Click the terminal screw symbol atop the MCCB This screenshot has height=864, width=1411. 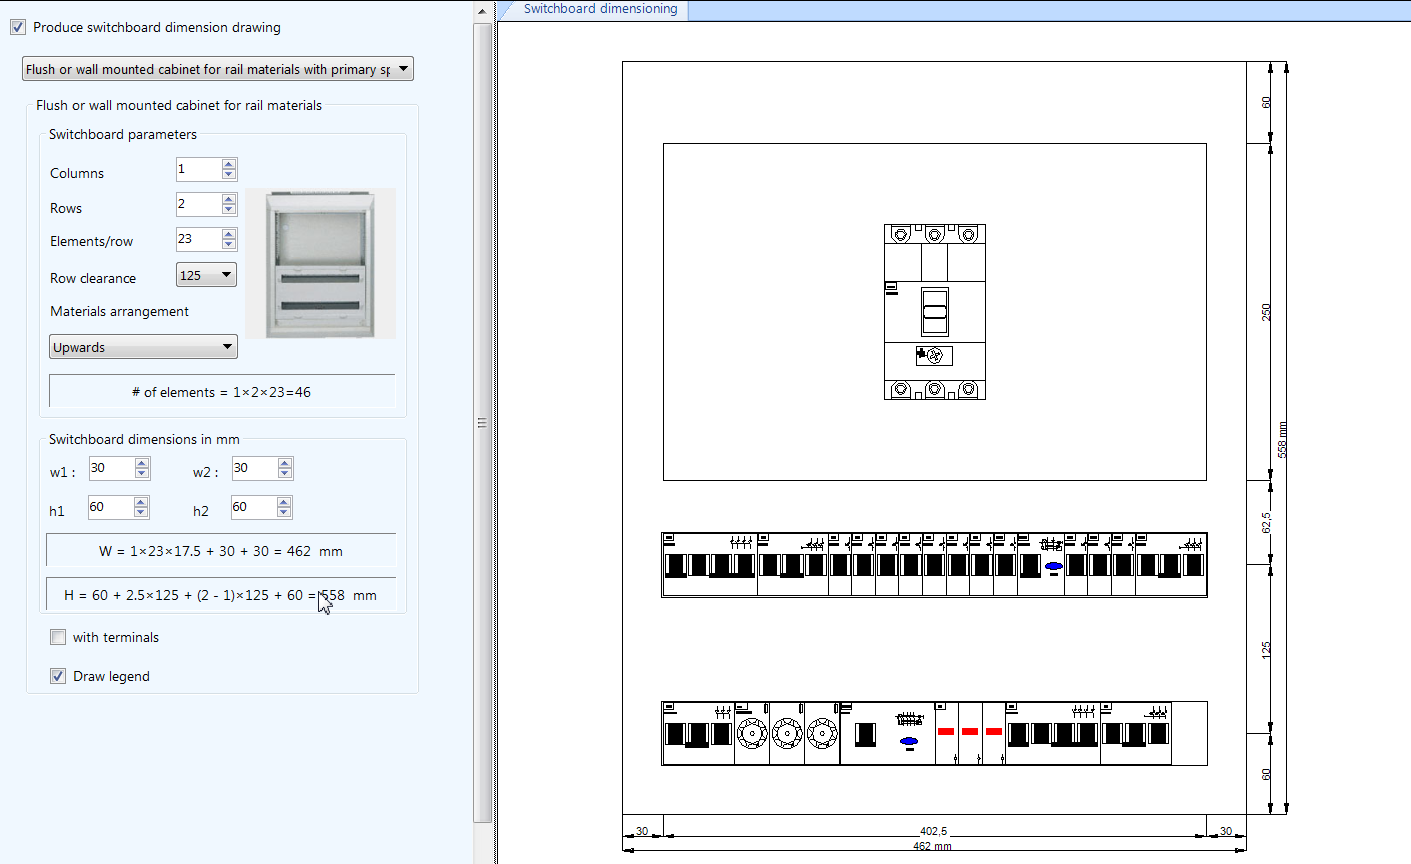click(935, 235)
